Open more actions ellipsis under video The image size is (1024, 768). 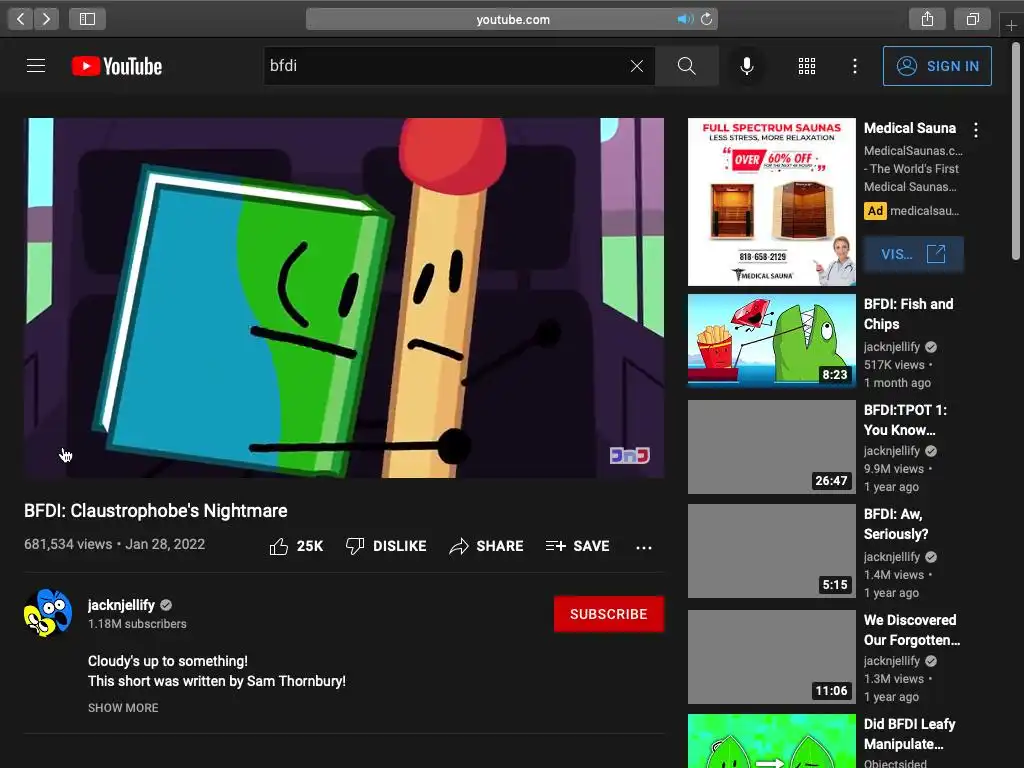pyautogui.click(x=644, y=547)
